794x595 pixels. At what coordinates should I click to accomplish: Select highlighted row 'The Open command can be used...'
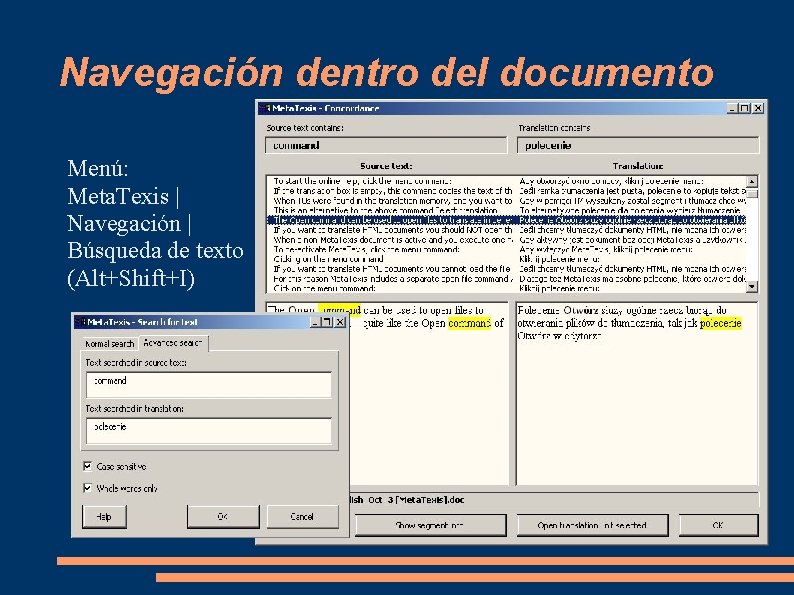click(x=506, y=220)
